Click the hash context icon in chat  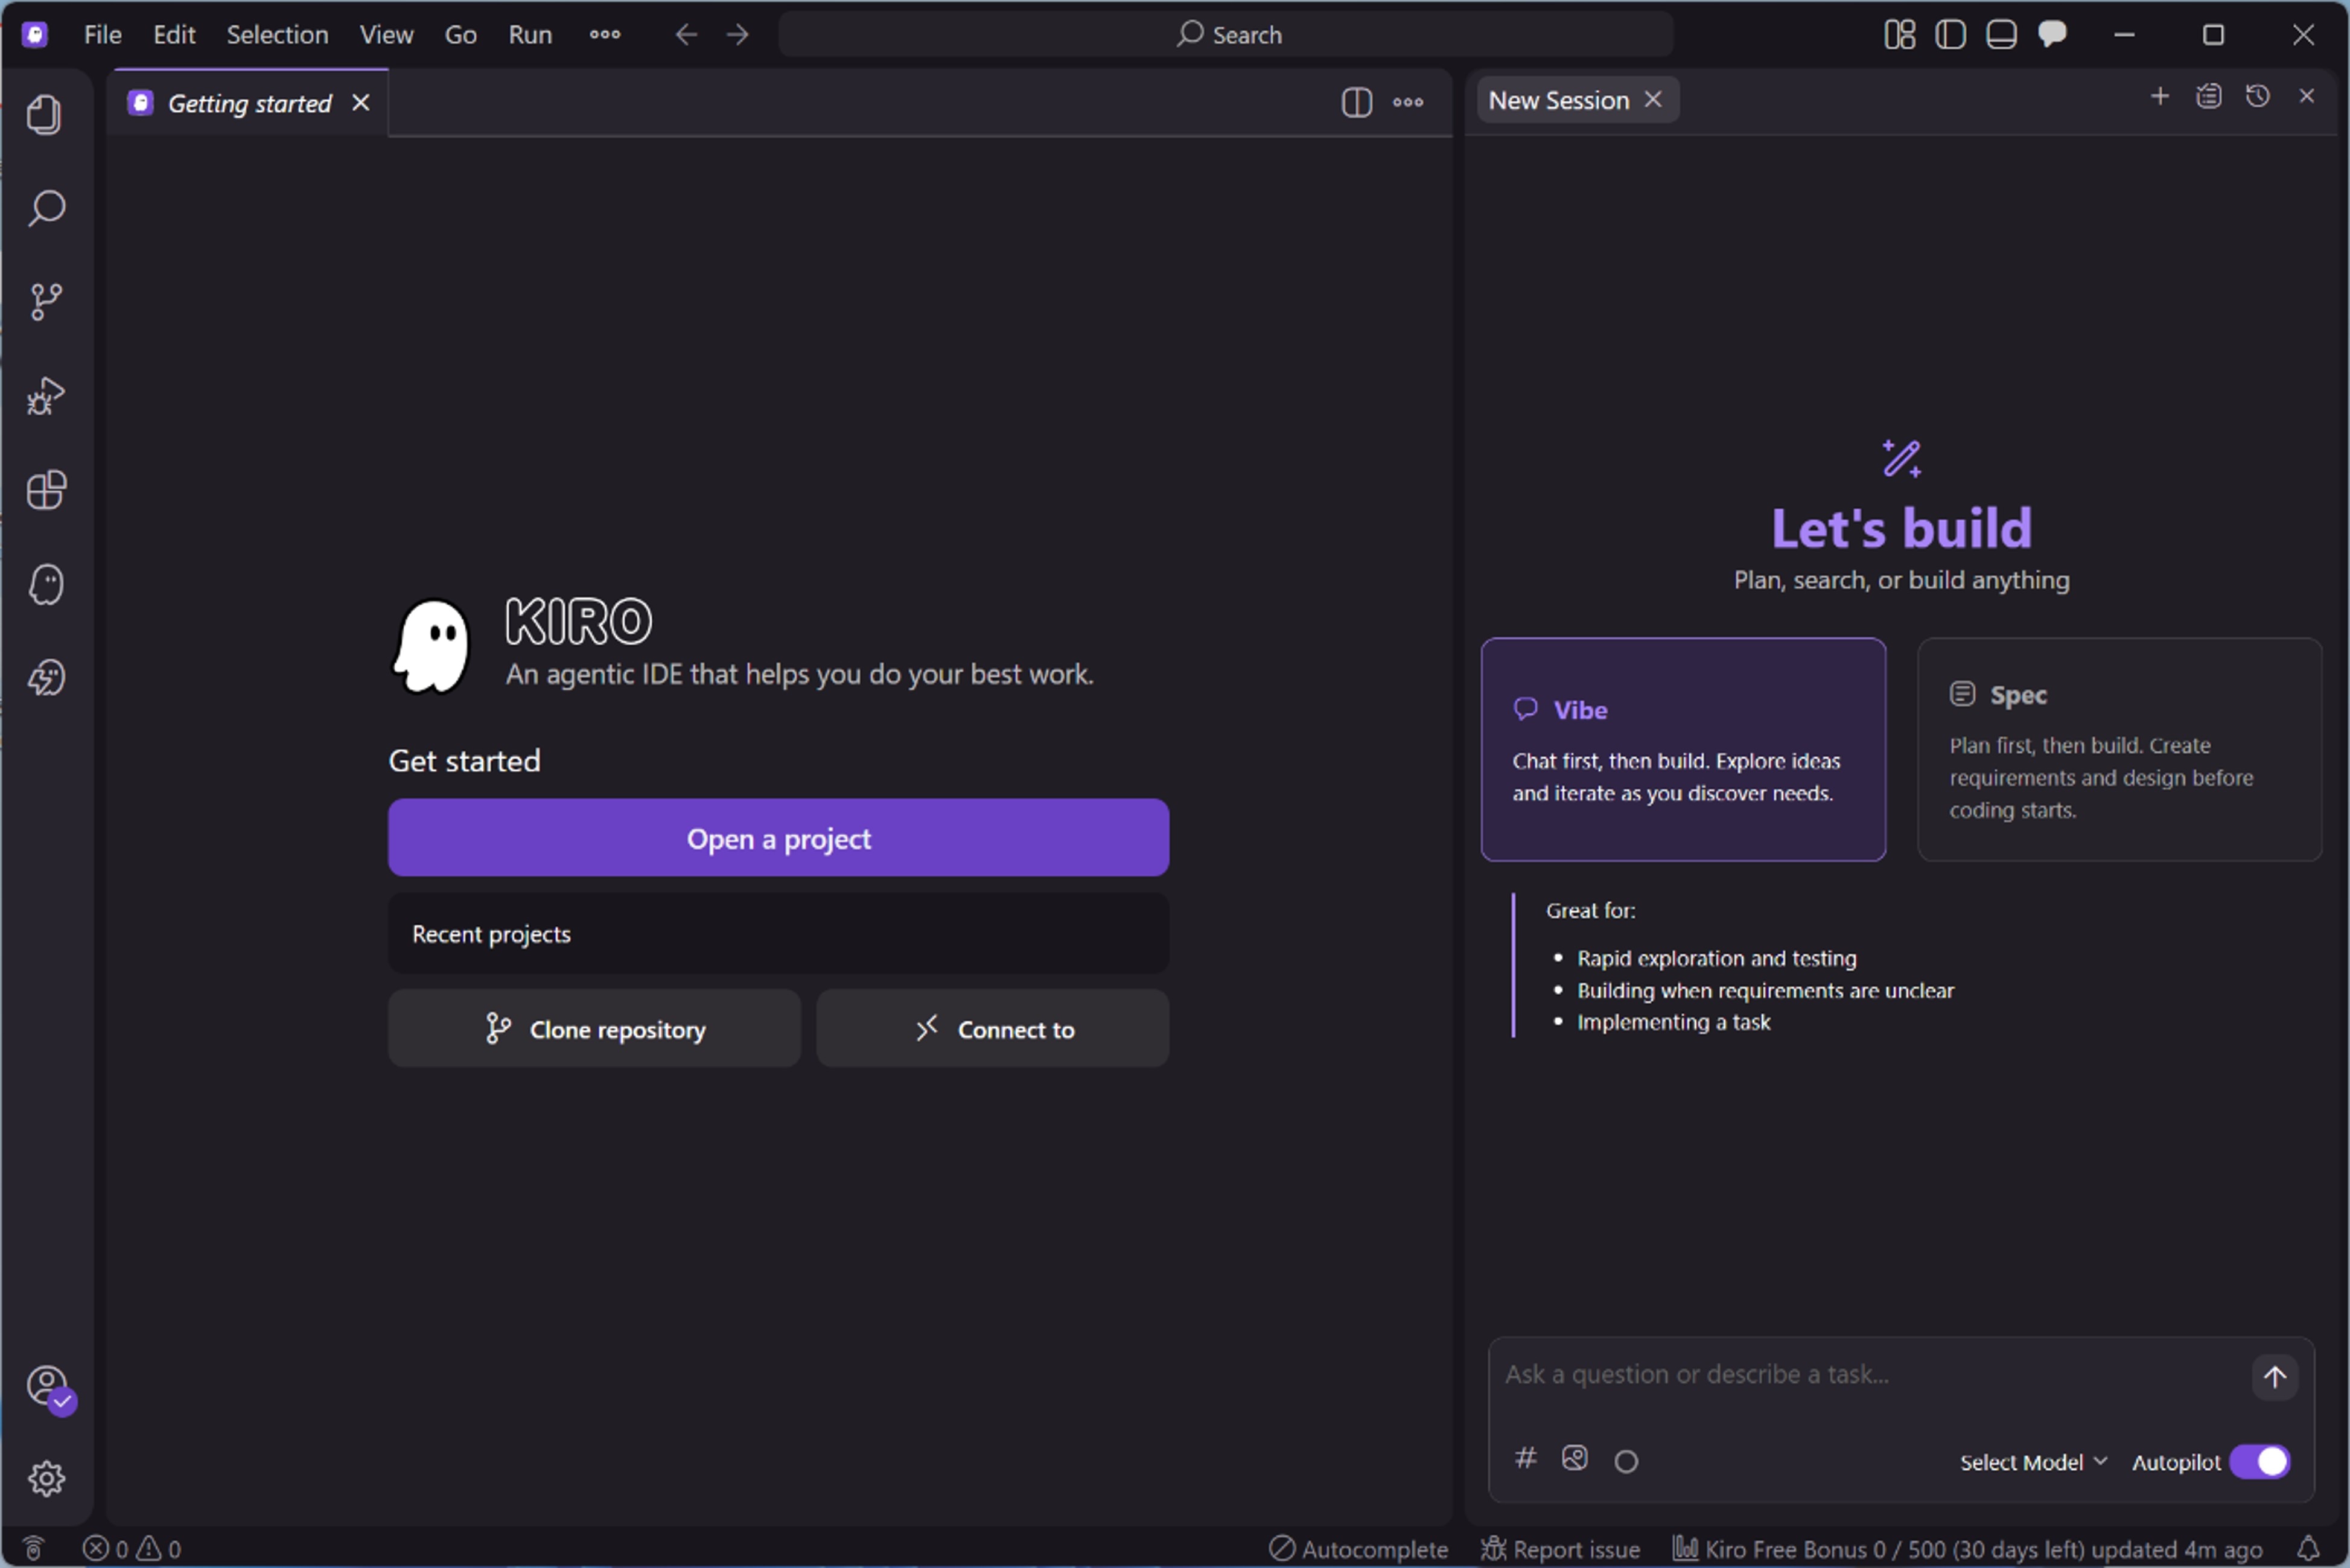point(1525,1458)
